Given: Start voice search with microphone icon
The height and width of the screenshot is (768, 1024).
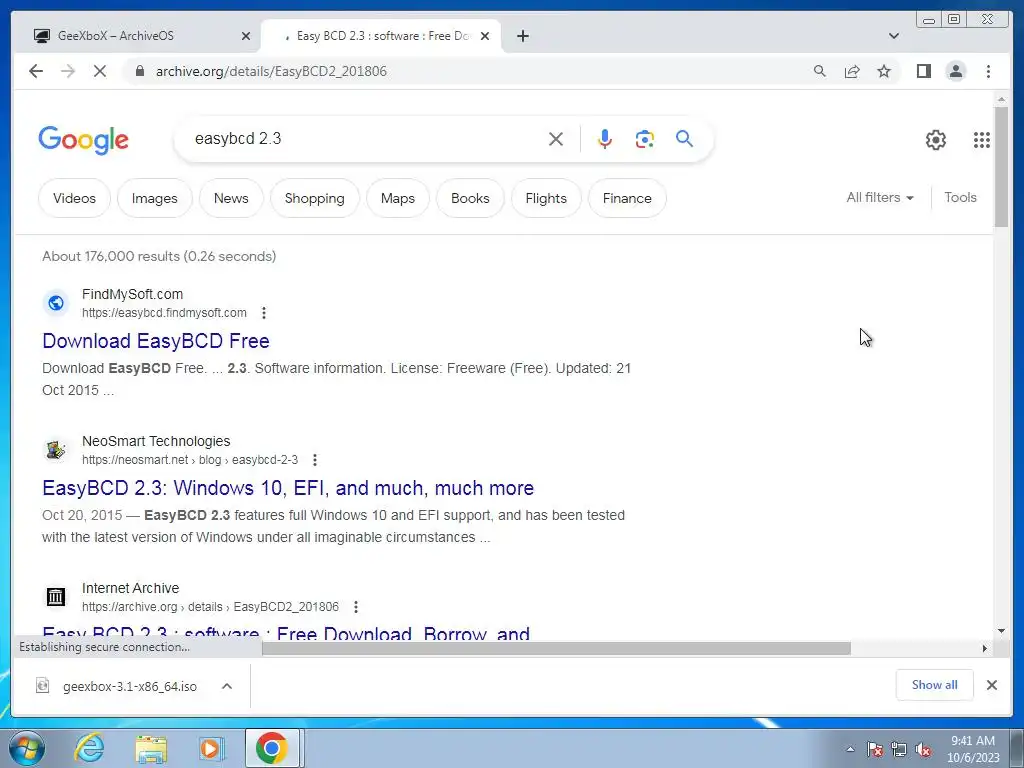Looking at the screenshot, I should click(x=605, y=139).
